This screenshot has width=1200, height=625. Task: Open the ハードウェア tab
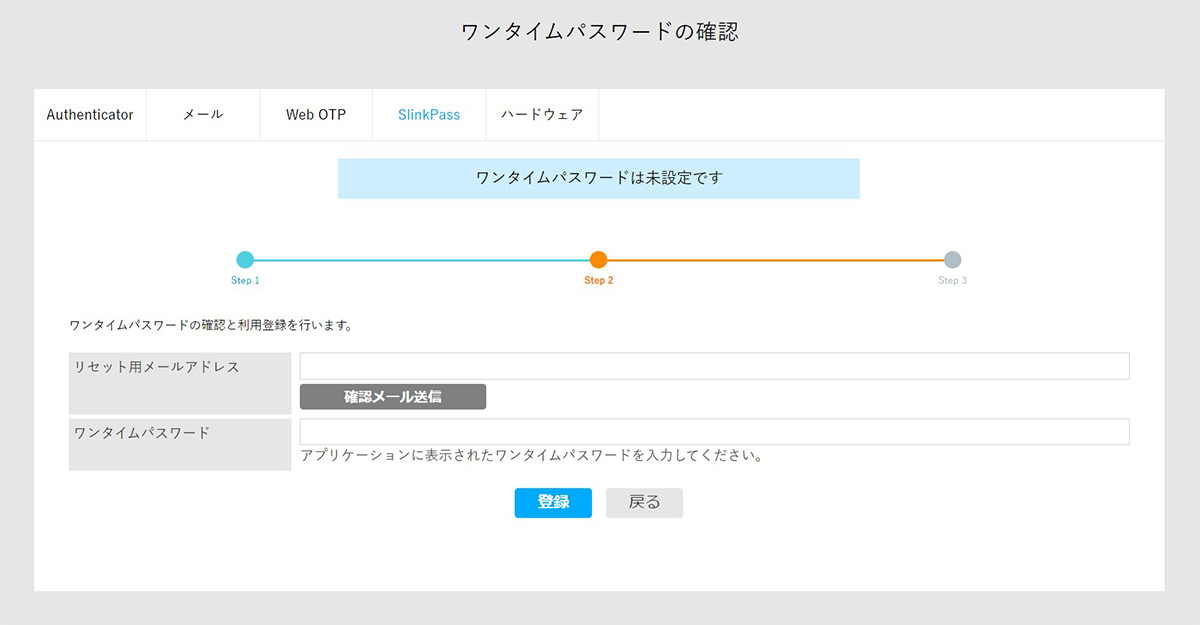[x=542, y=115]
